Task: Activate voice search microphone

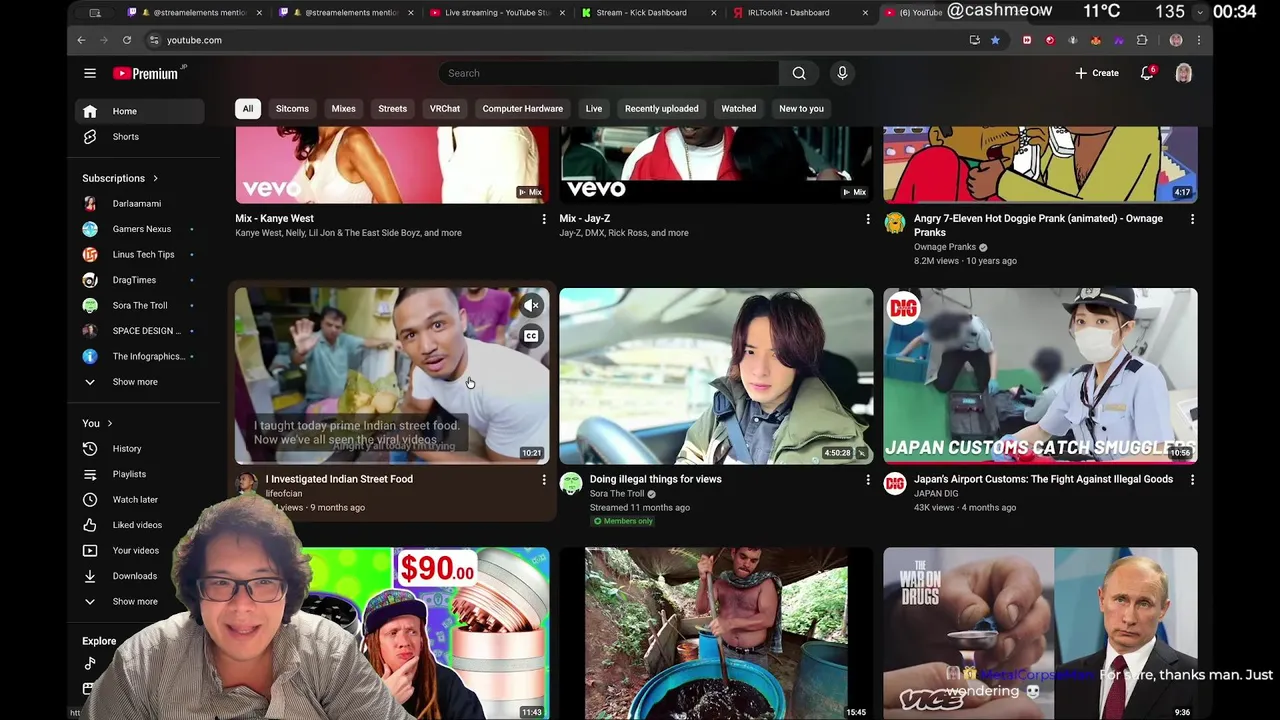Action: pyautogui.click(x=842, y=73)
